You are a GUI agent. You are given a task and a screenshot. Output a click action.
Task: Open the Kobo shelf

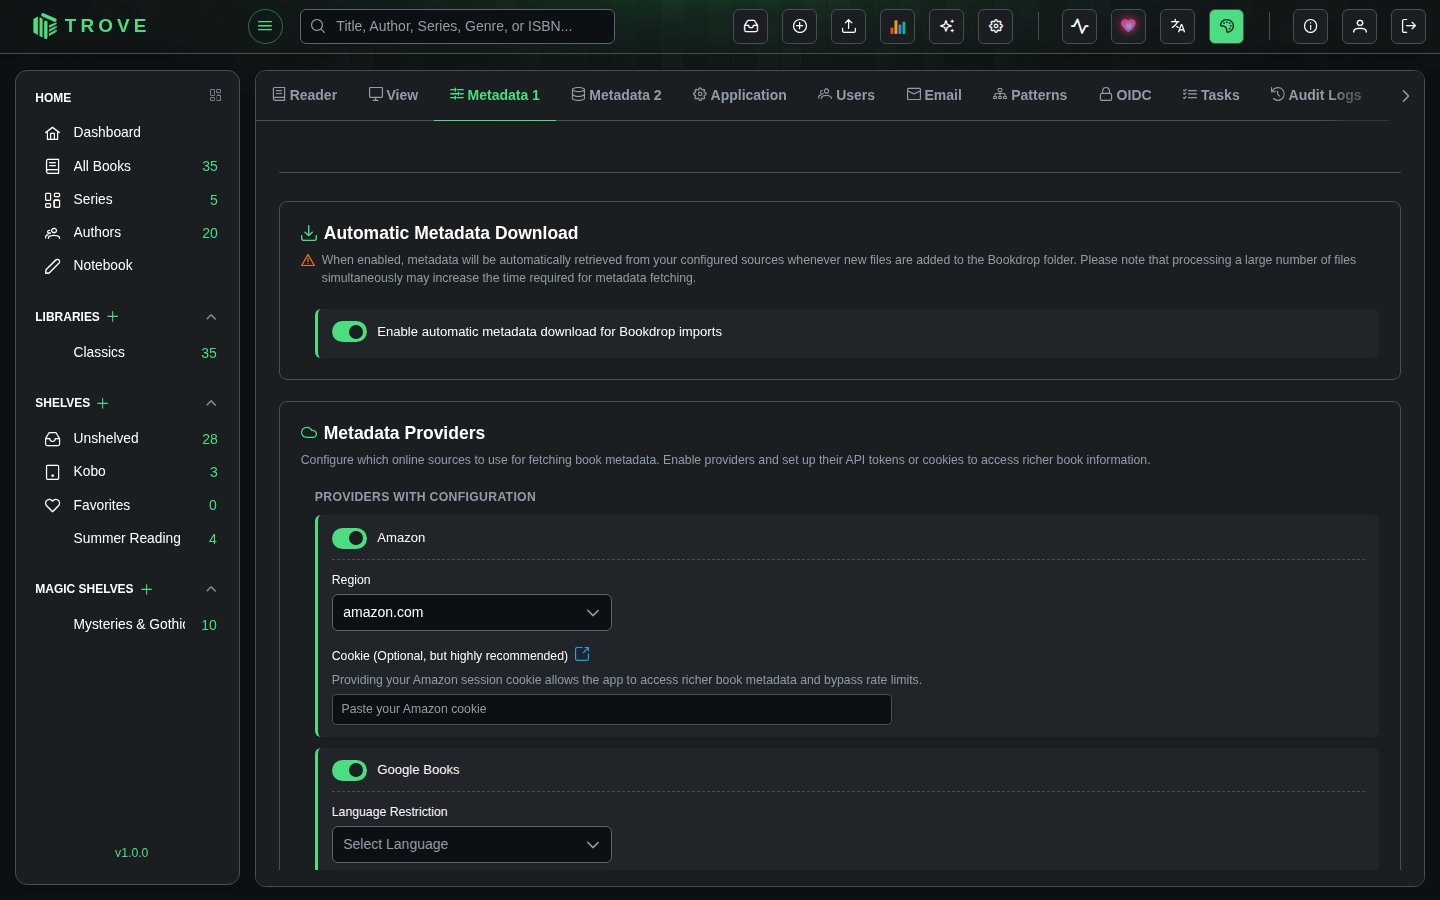[127, 471]
